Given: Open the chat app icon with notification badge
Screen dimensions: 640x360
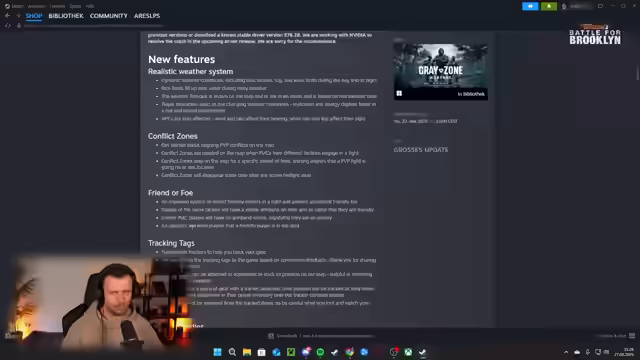Looking at the screenshot, I should pos(306,352).
